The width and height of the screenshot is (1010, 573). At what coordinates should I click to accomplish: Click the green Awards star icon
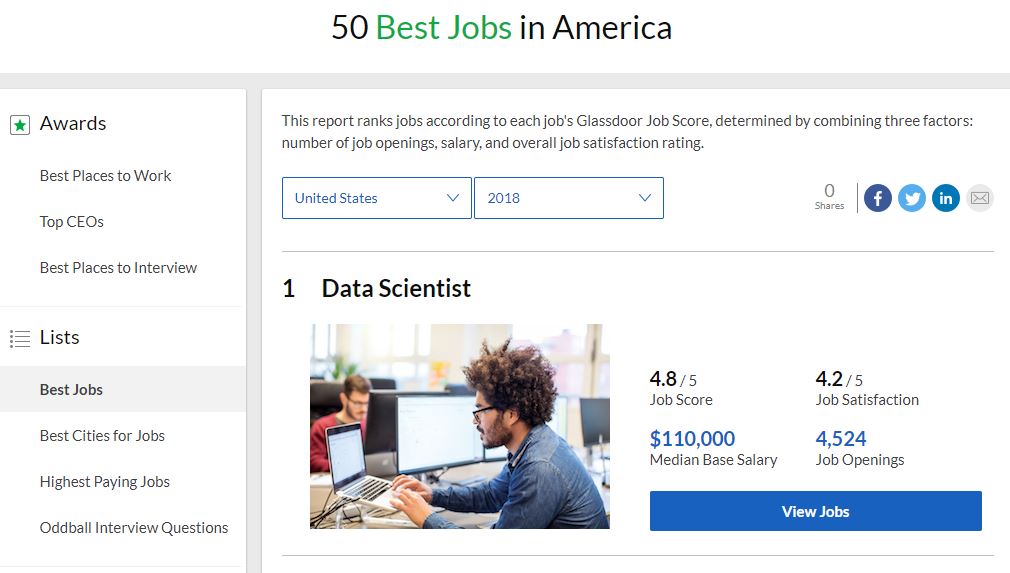tap(19, 125)
